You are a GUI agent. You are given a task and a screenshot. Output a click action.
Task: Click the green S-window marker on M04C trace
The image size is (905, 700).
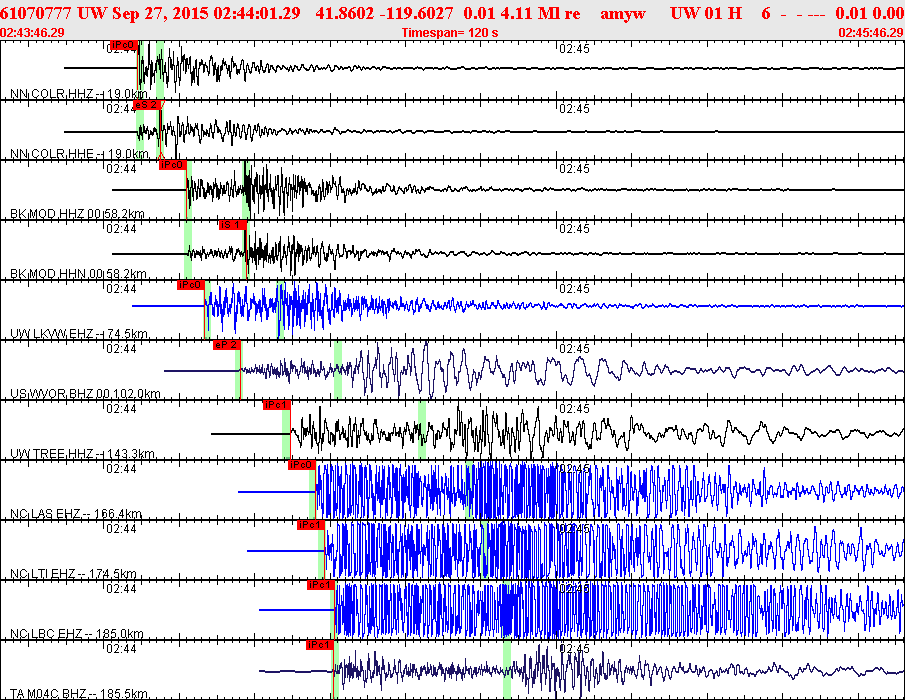click(507, 669)
